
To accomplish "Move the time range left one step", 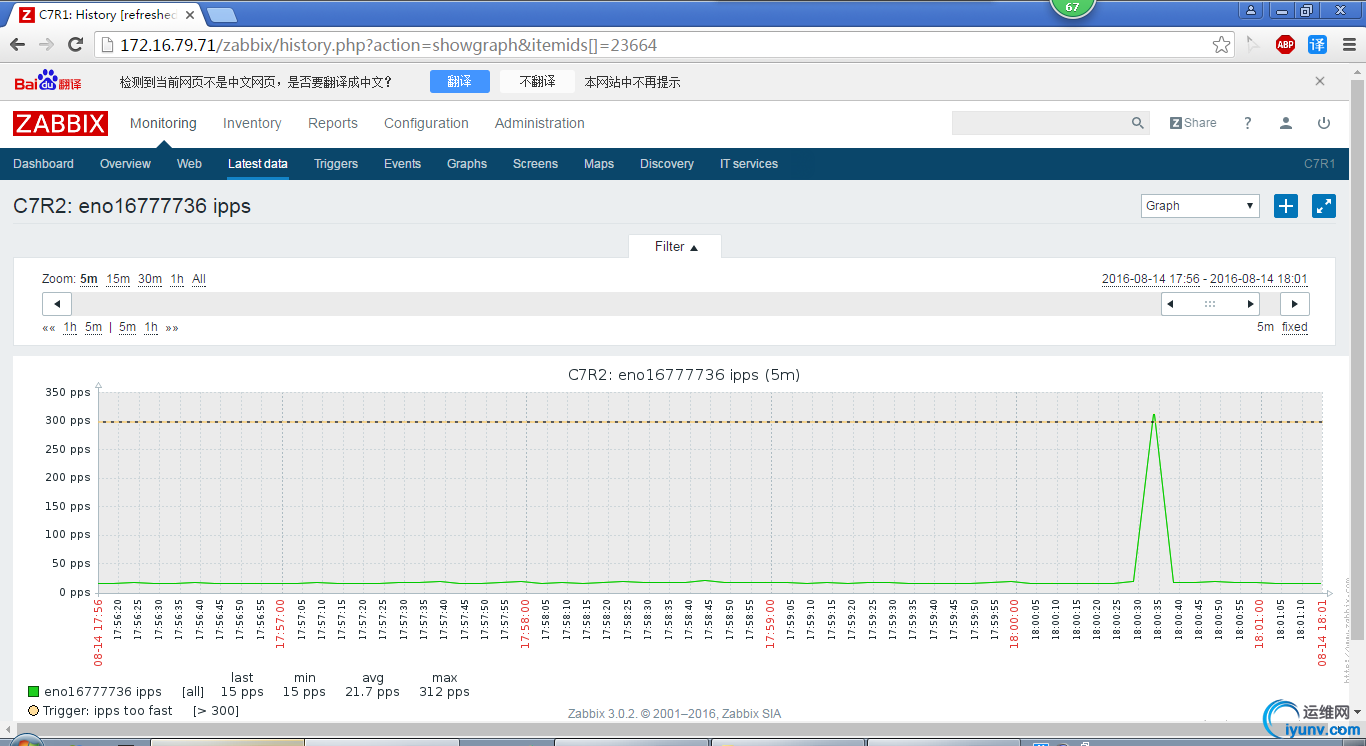I will (57, 304).
